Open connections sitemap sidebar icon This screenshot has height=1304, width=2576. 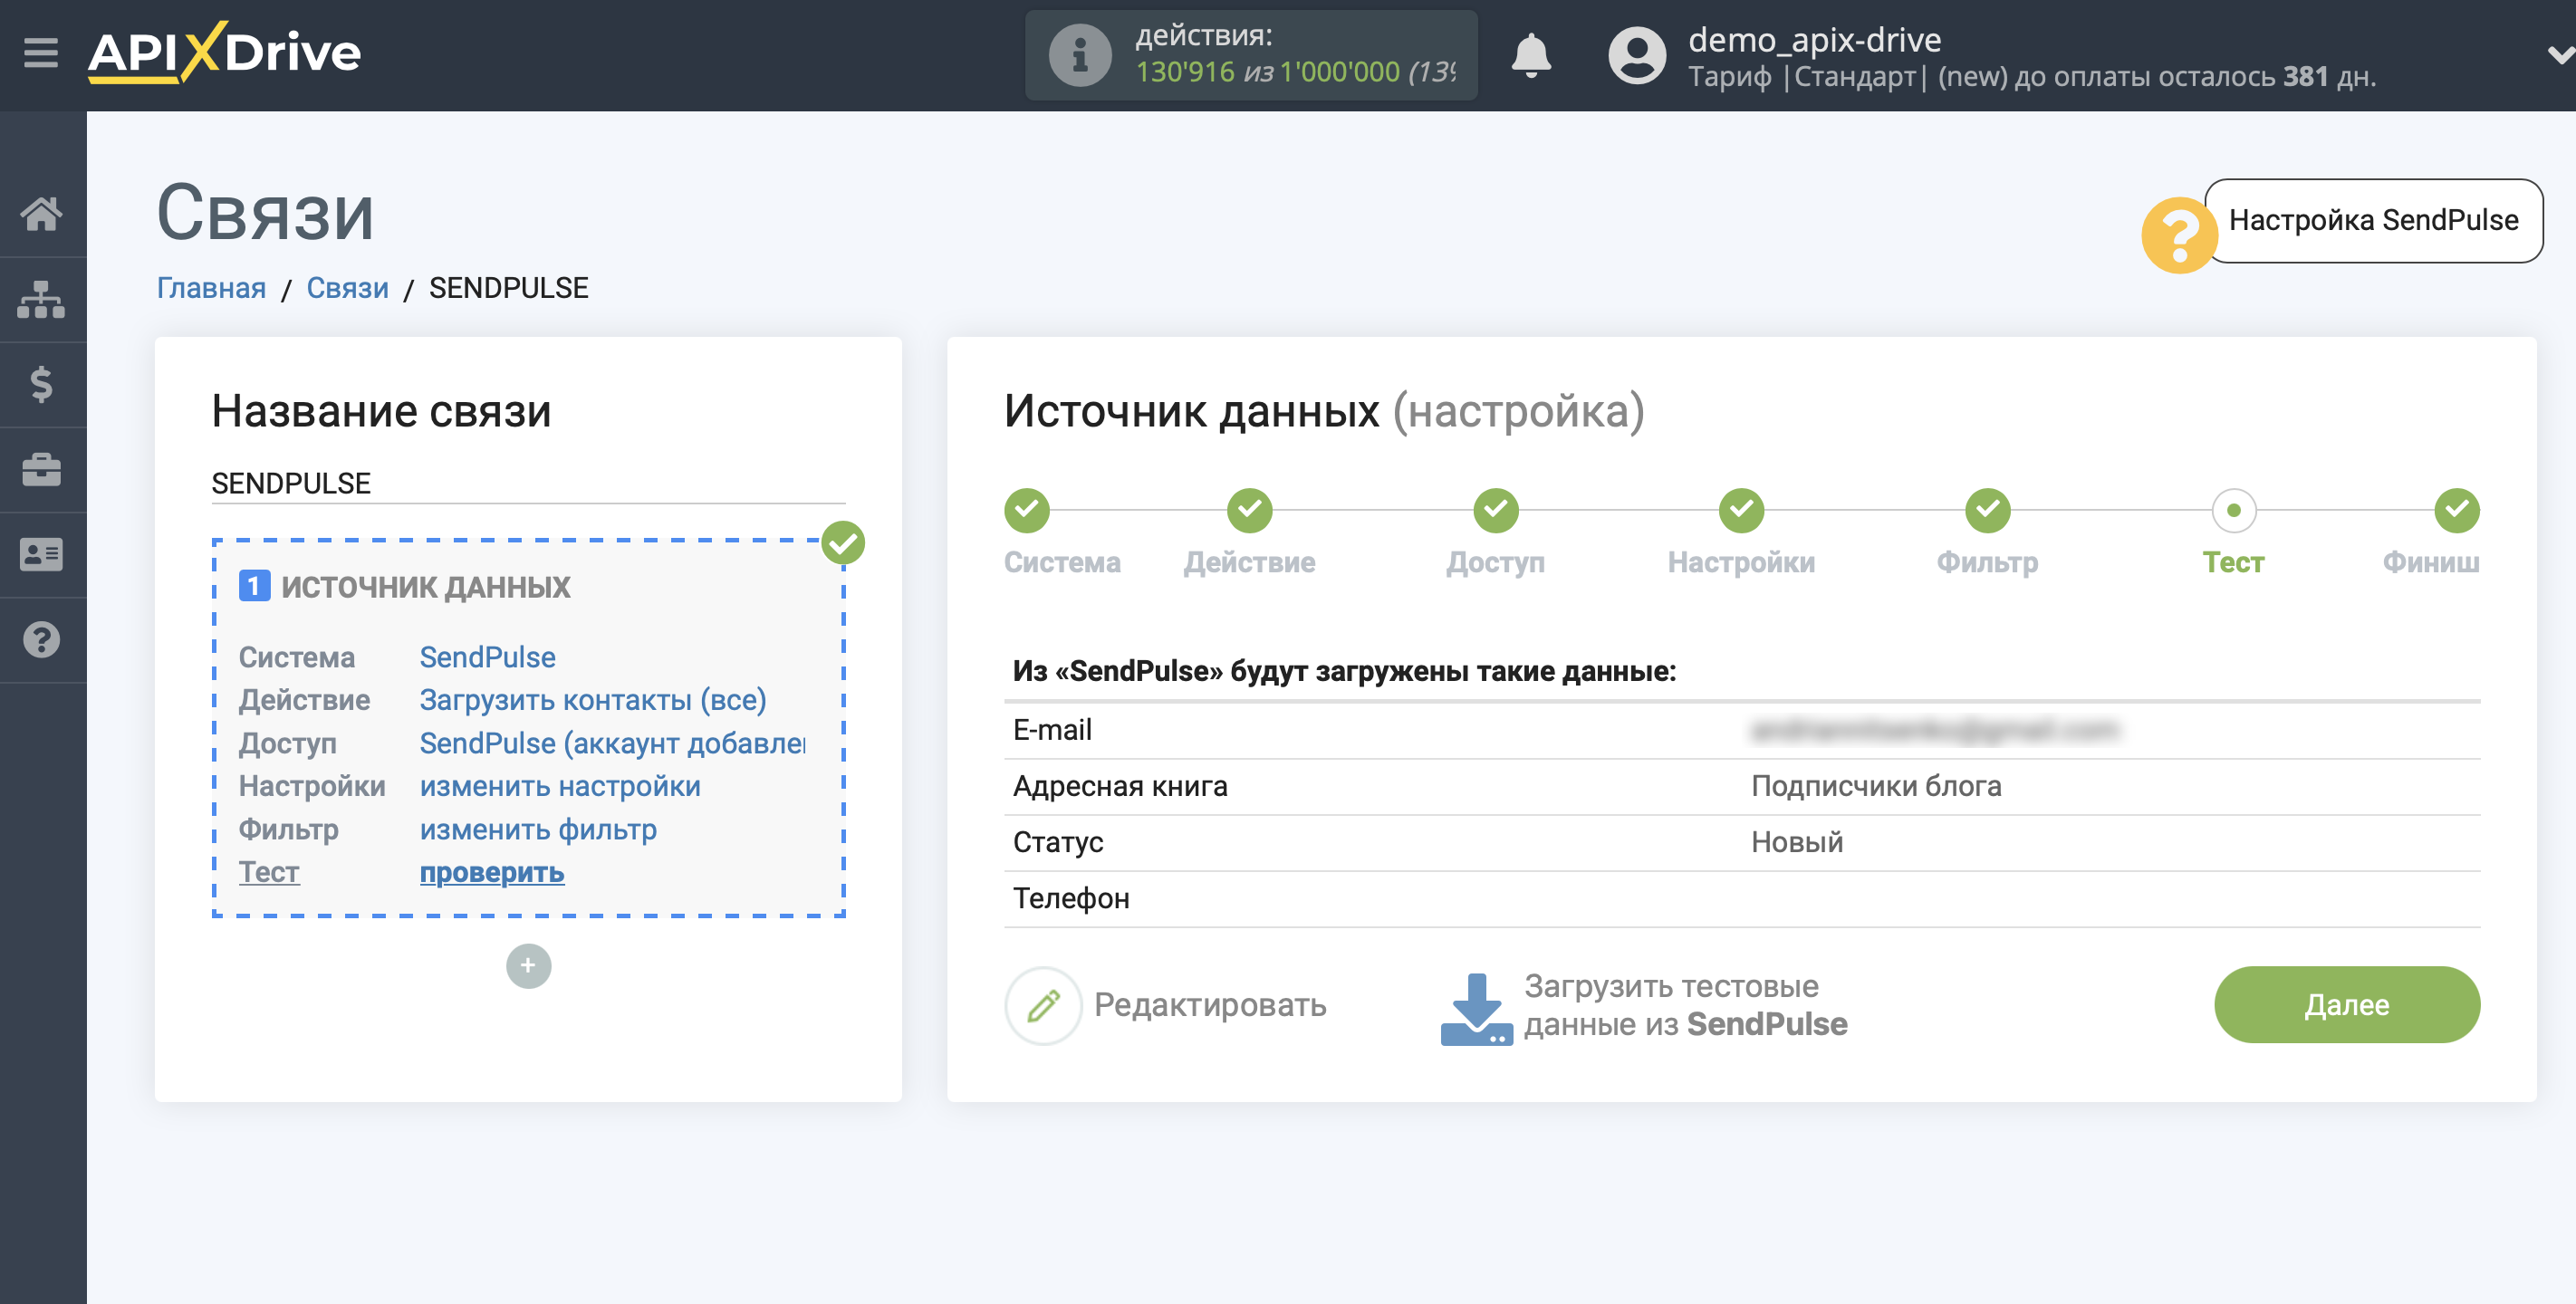[41, 299]
